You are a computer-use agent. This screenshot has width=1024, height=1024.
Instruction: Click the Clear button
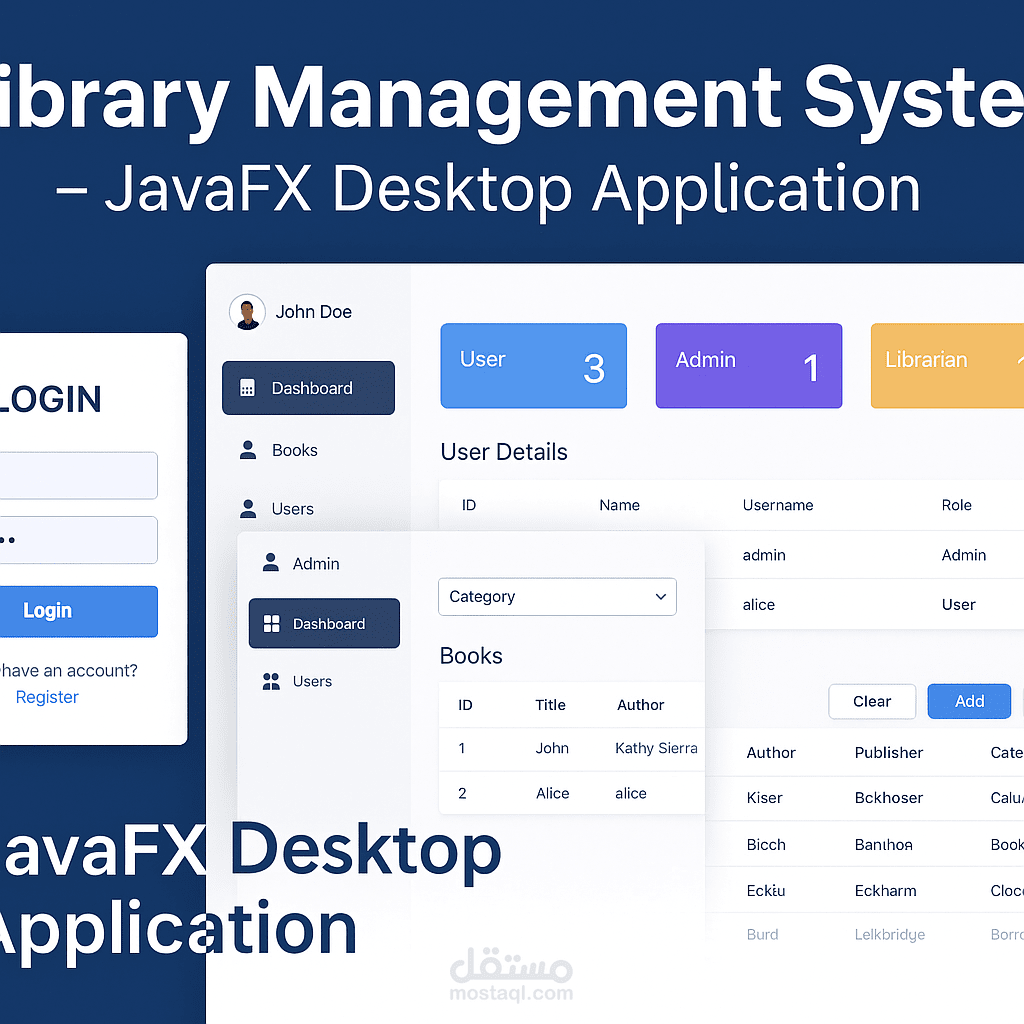(872, 701)
